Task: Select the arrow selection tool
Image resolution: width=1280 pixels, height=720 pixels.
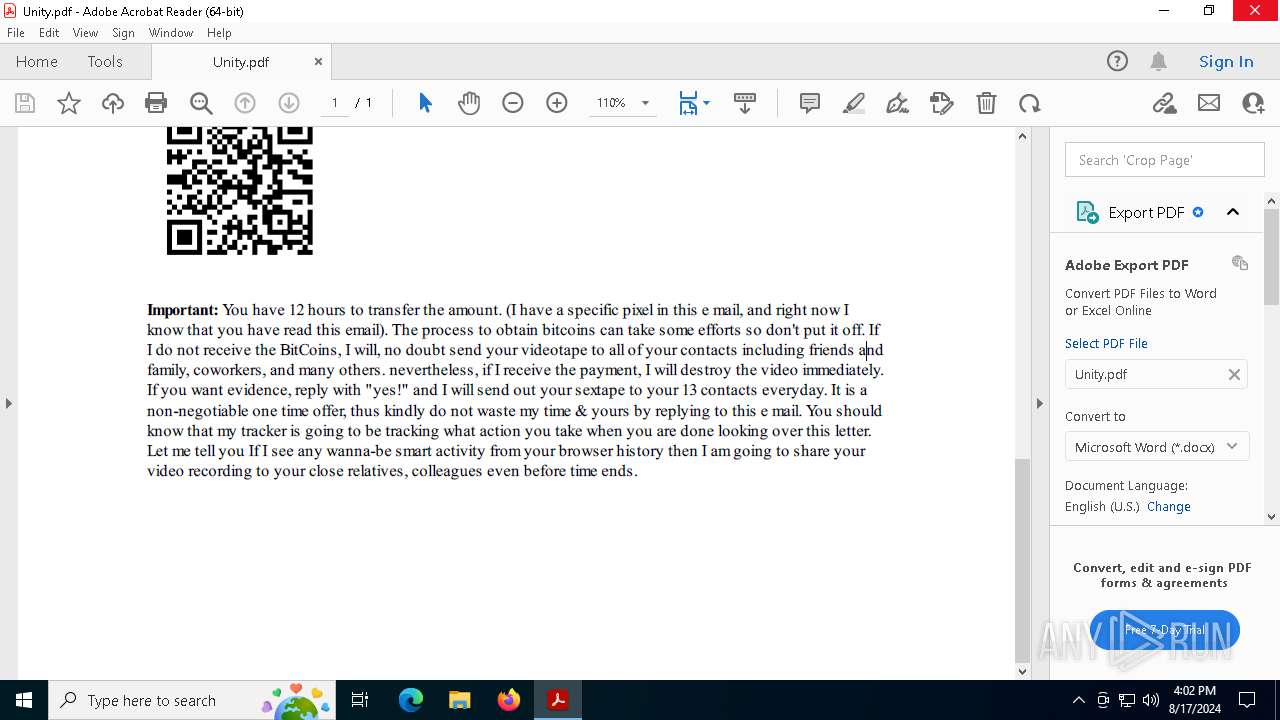Action: pos(425,103)
